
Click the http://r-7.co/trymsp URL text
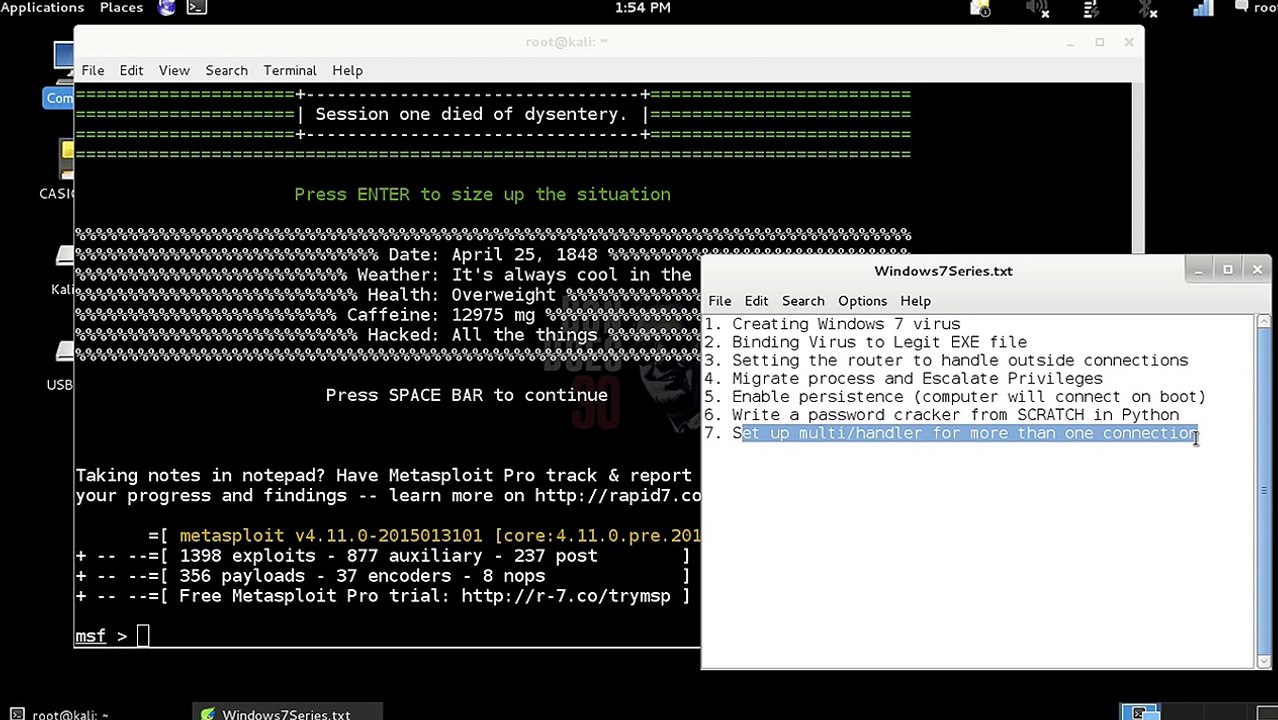566,596
